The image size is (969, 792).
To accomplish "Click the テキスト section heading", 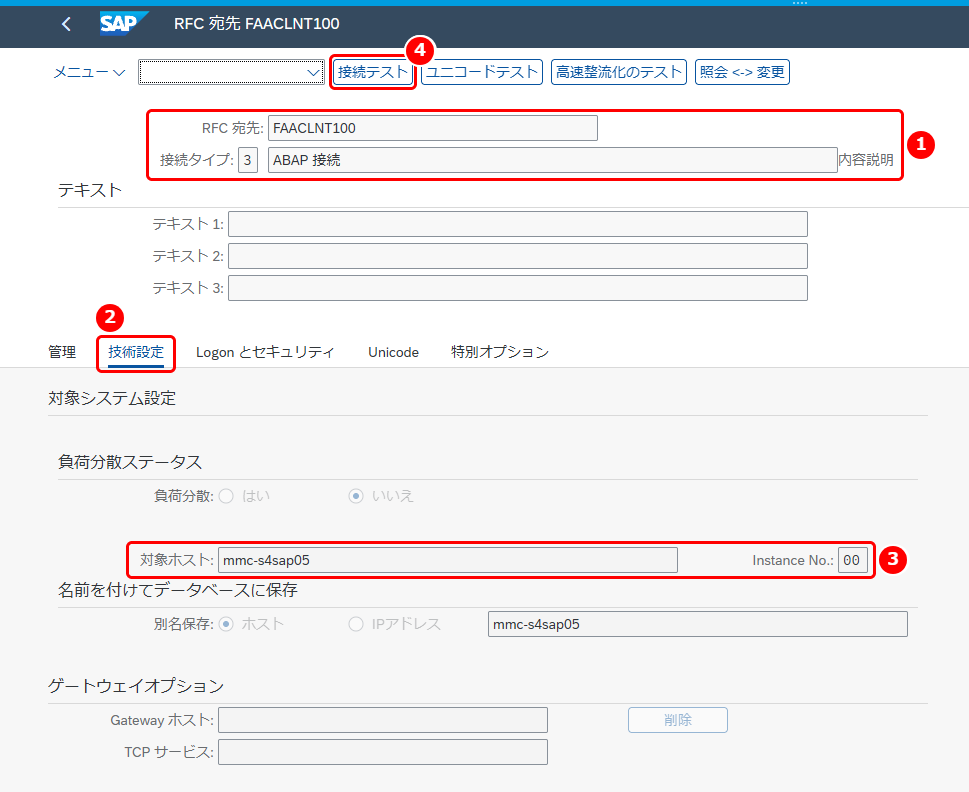I will 90,190.
